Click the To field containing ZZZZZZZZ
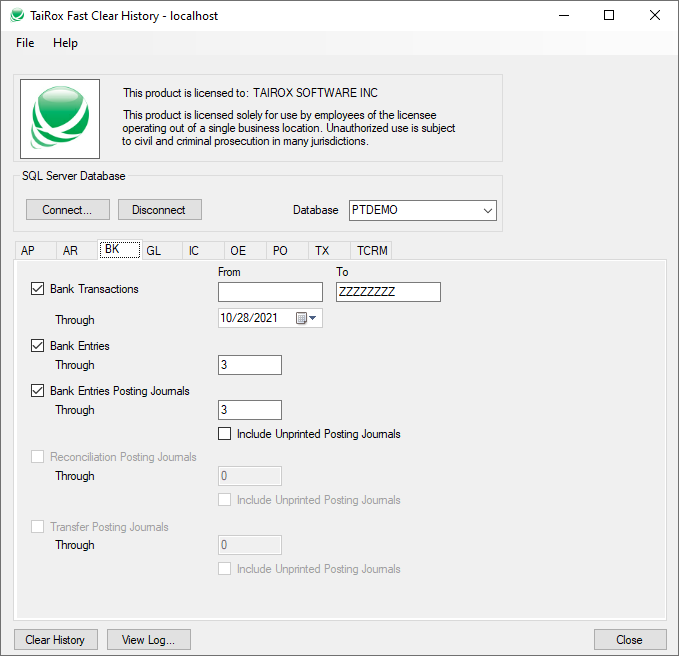The image size is (679, 656). coord(388,292)
